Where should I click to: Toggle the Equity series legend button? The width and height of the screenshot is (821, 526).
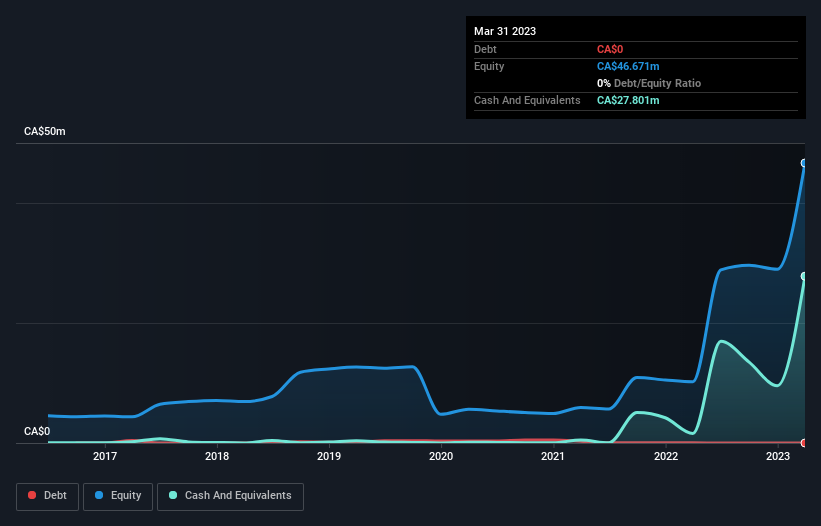click(118, 496)
